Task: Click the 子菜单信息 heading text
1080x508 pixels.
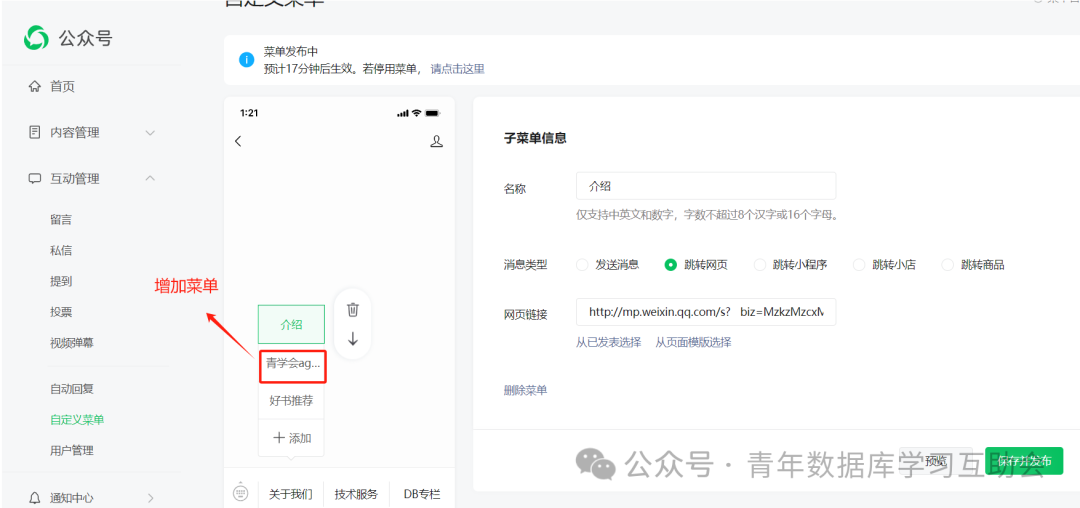Action: tap(535, 138)
